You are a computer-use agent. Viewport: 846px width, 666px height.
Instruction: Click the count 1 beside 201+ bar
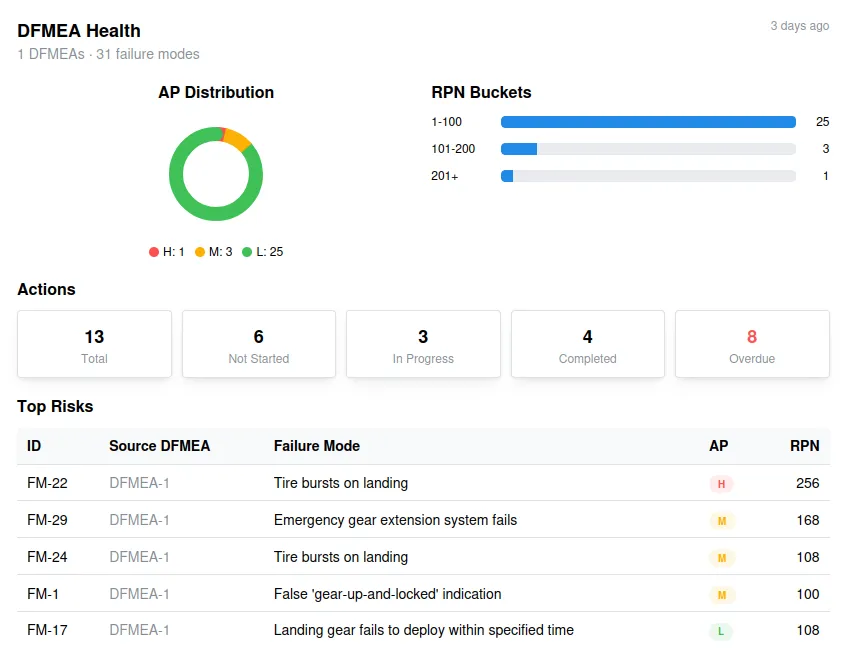coord(826,176)
